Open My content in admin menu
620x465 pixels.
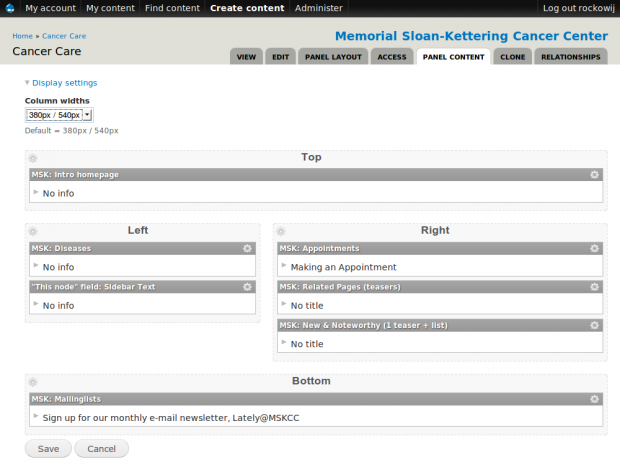(110, 8)
